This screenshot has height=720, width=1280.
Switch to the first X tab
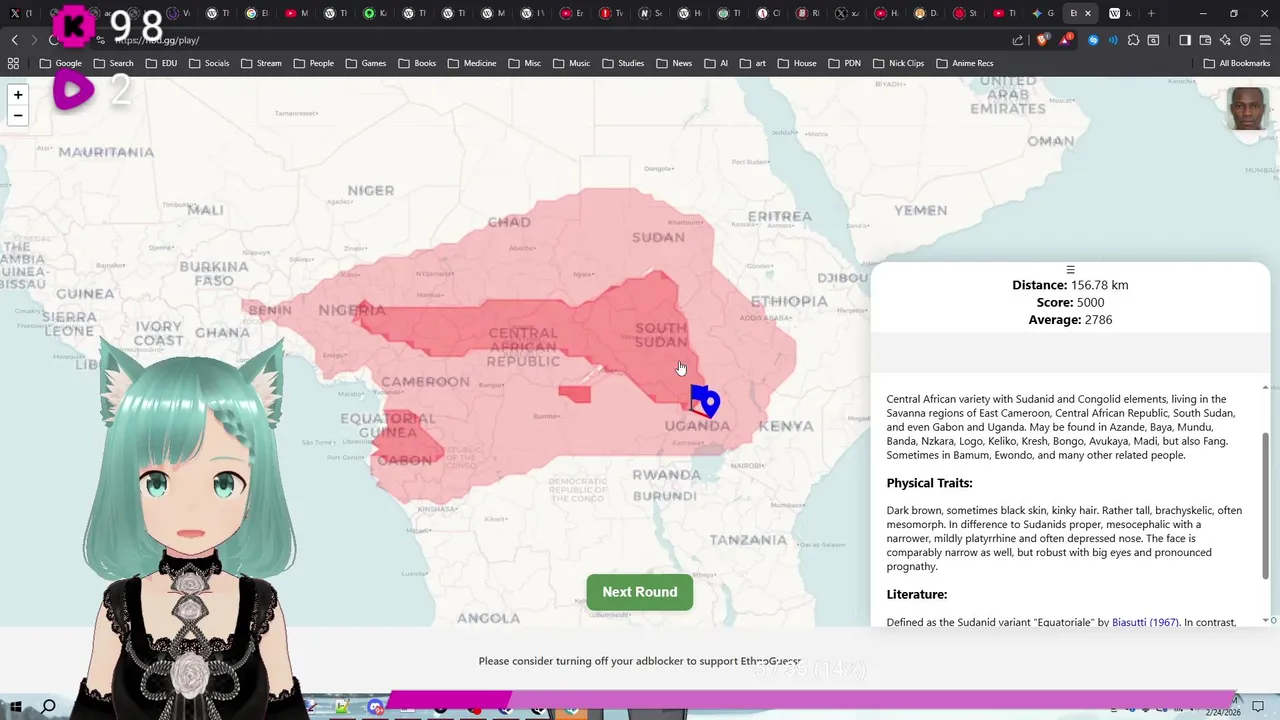click(20, 13)
